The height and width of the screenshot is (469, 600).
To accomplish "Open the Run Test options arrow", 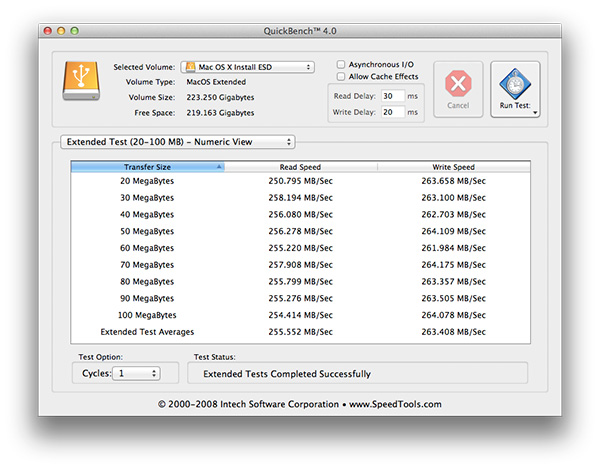I will point(535,113).
